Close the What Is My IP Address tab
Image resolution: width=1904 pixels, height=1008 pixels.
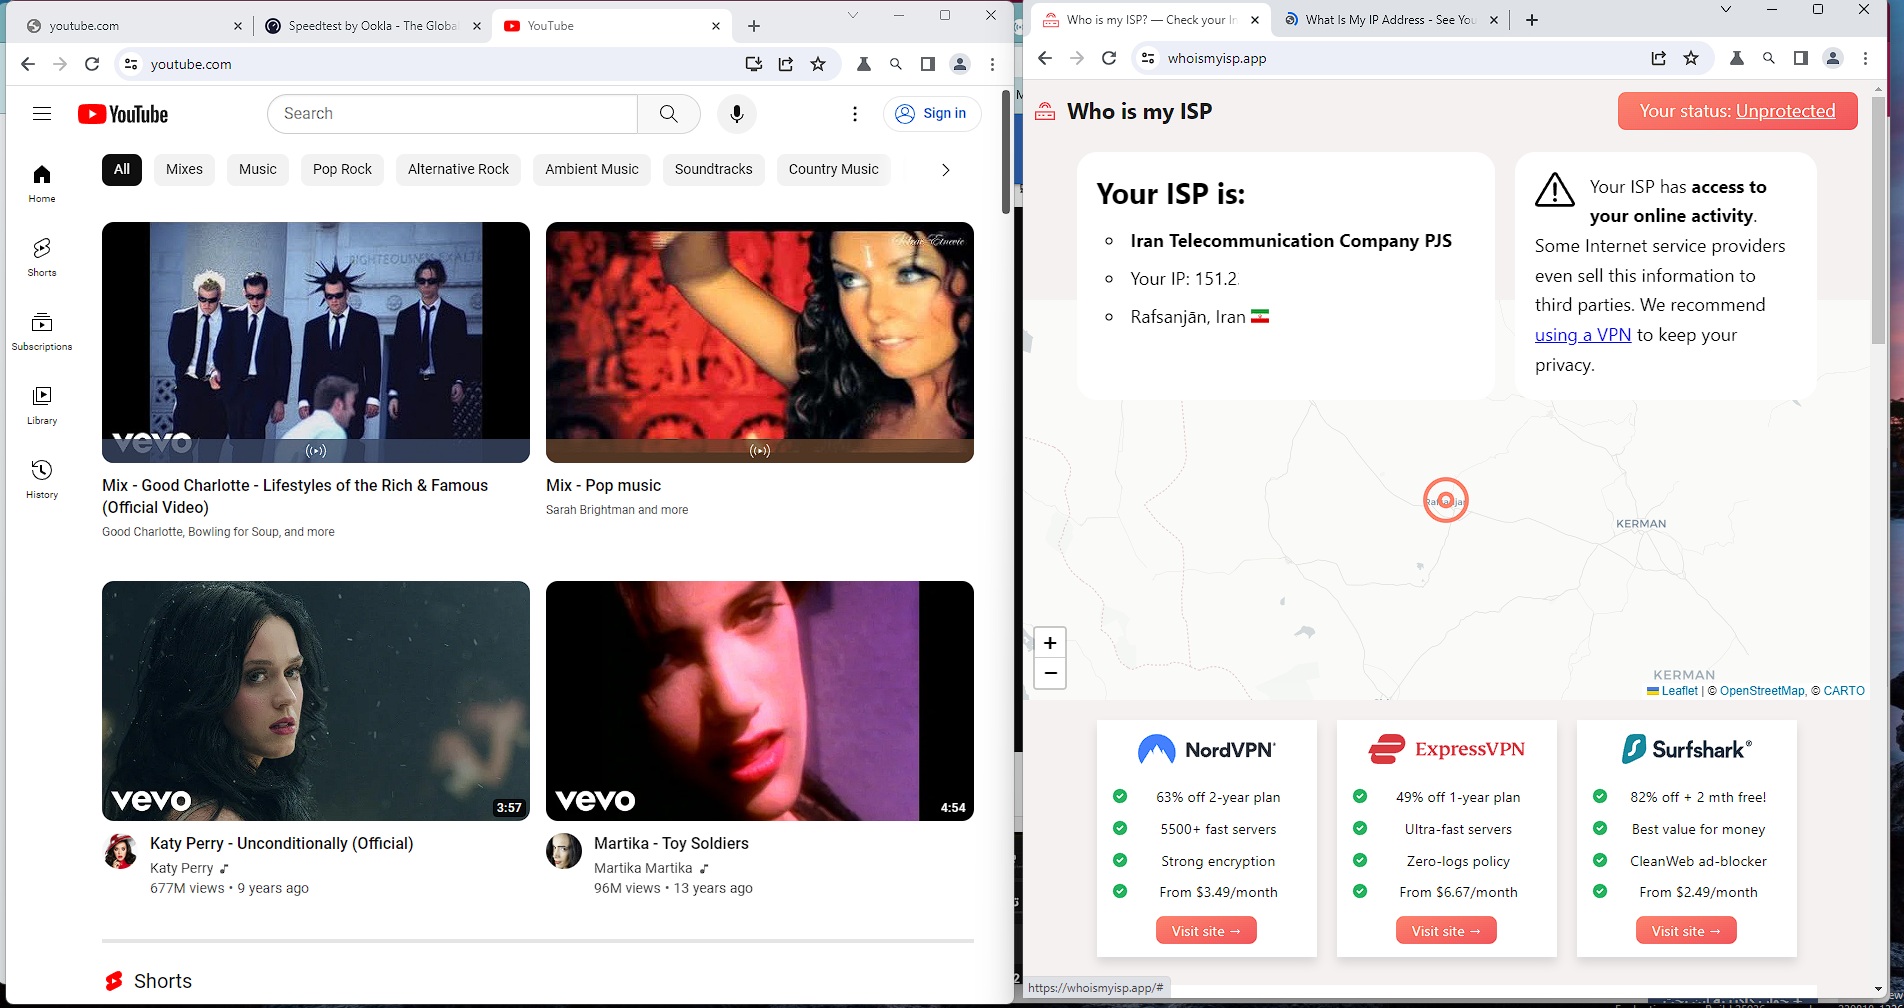point(1494,20)
